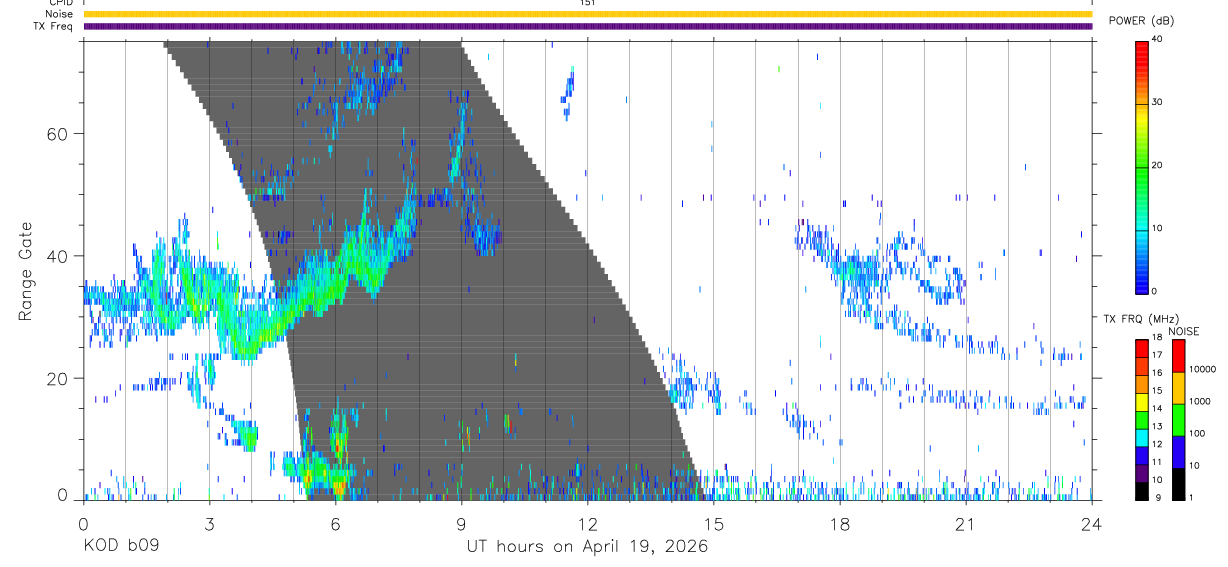Viewport: 1228px width, 567px height.
Task: Click x-axis tick label '24'
Action: point(1092,523)
